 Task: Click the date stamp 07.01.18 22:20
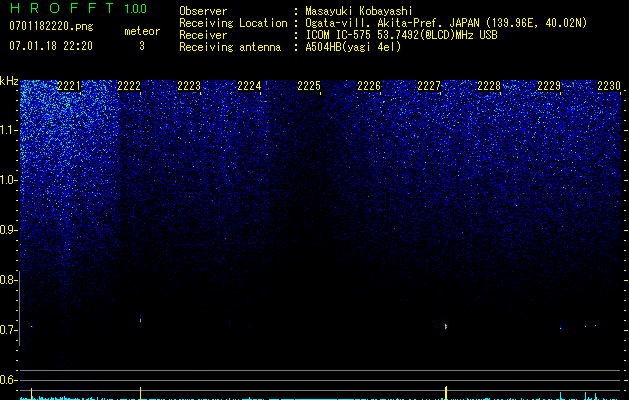[x=51, y=46]
